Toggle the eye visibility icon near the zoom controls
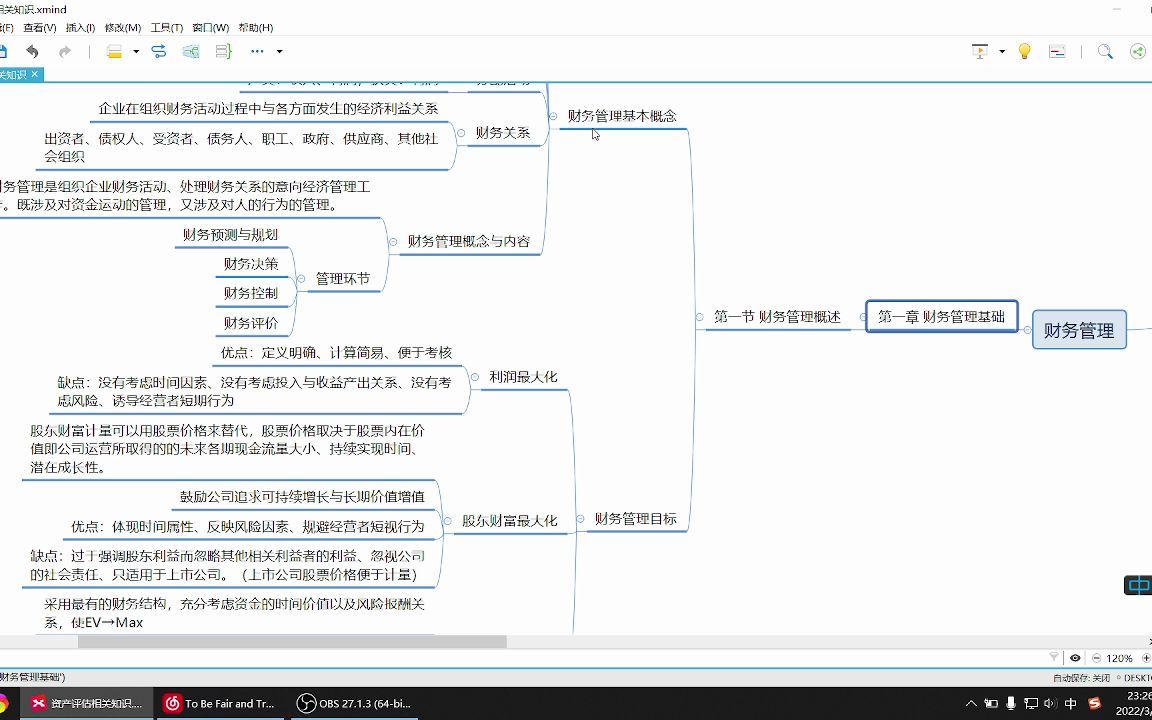Image resolution: width=1152 pixels, height=720 pixels. coord(1075,658)
